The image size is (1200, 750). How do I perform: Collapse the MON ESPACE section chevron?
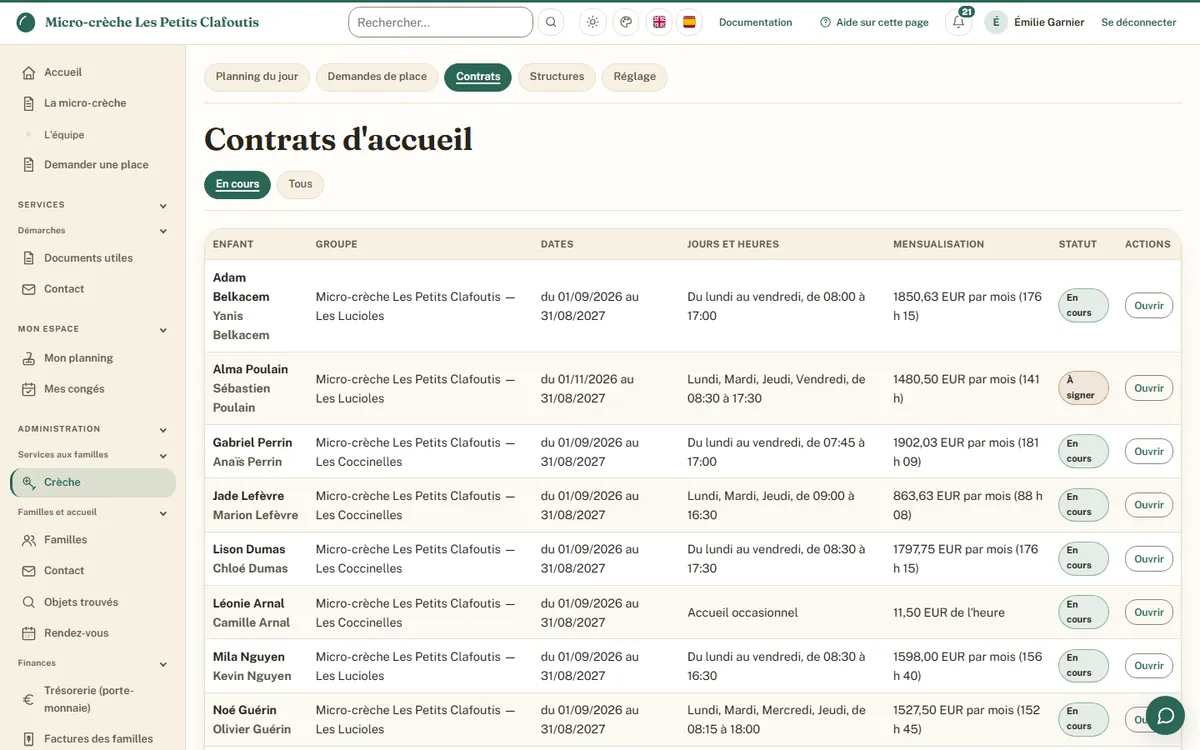click(163, 330)
